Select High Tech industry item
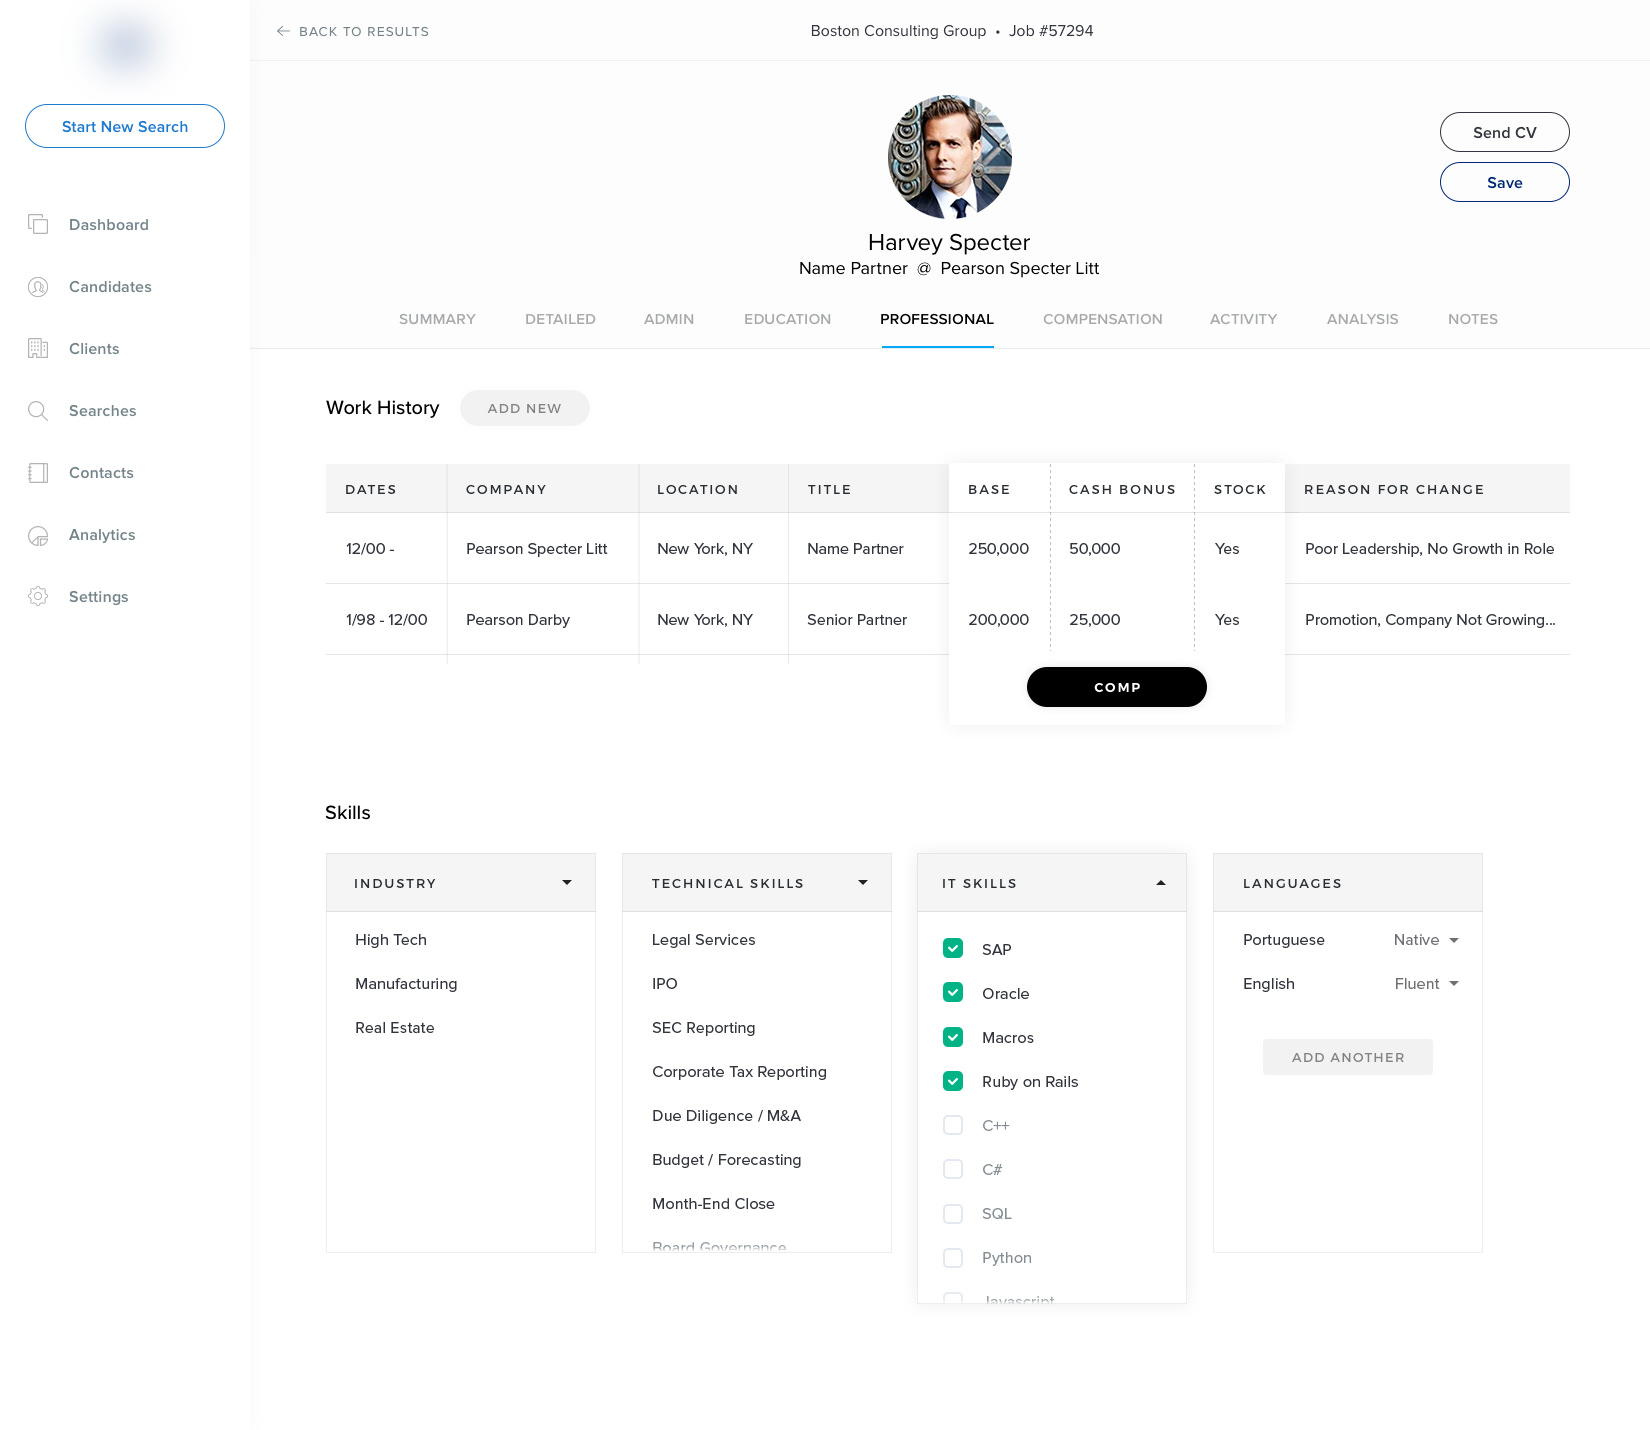1650x1430 pixels. [391, 940]
